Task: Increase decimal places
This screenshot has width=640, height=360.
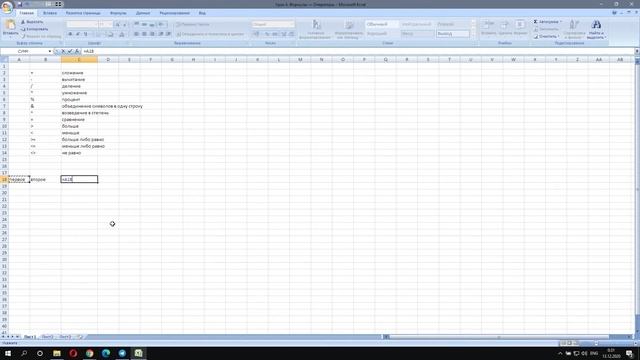Action: pos(284,34)
